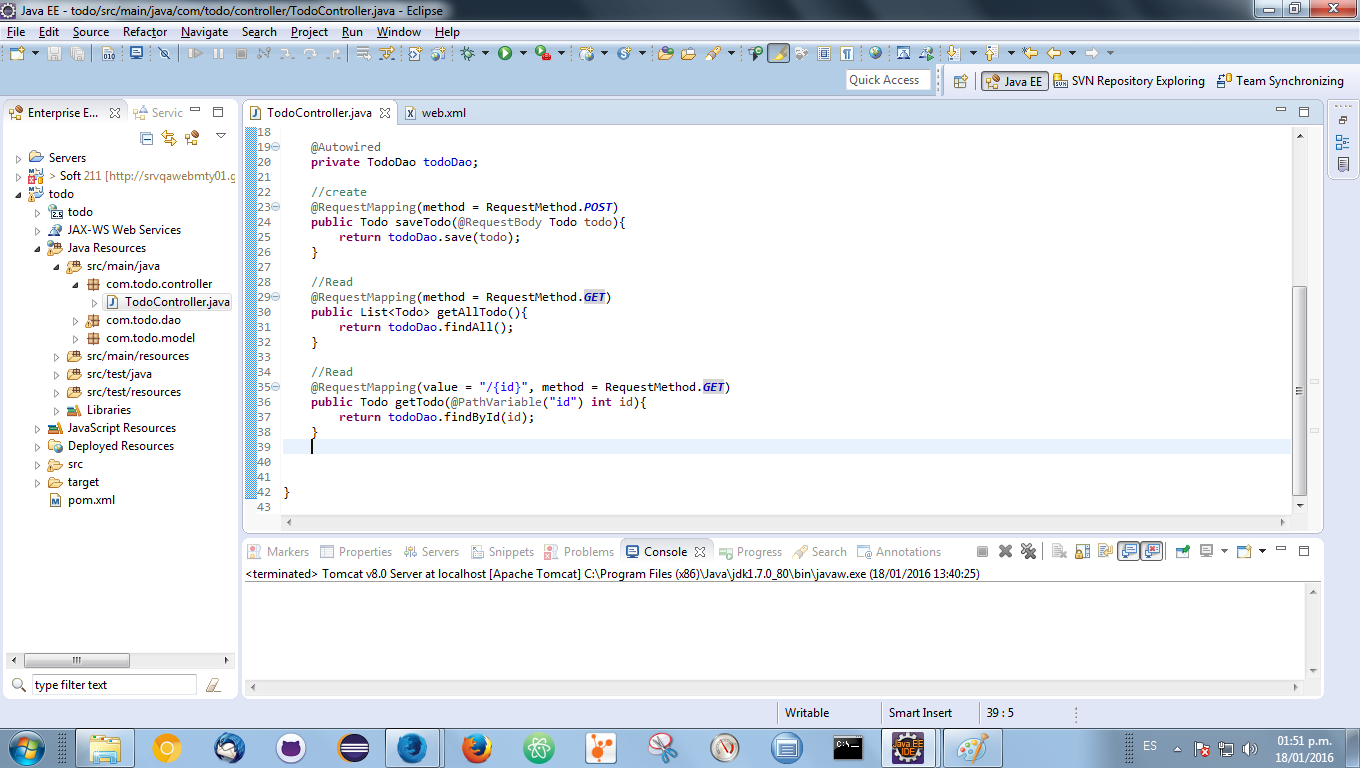Click Remove All Terminated Launches icon
Screen dimensions: 1362x768
pos(1028,551)
